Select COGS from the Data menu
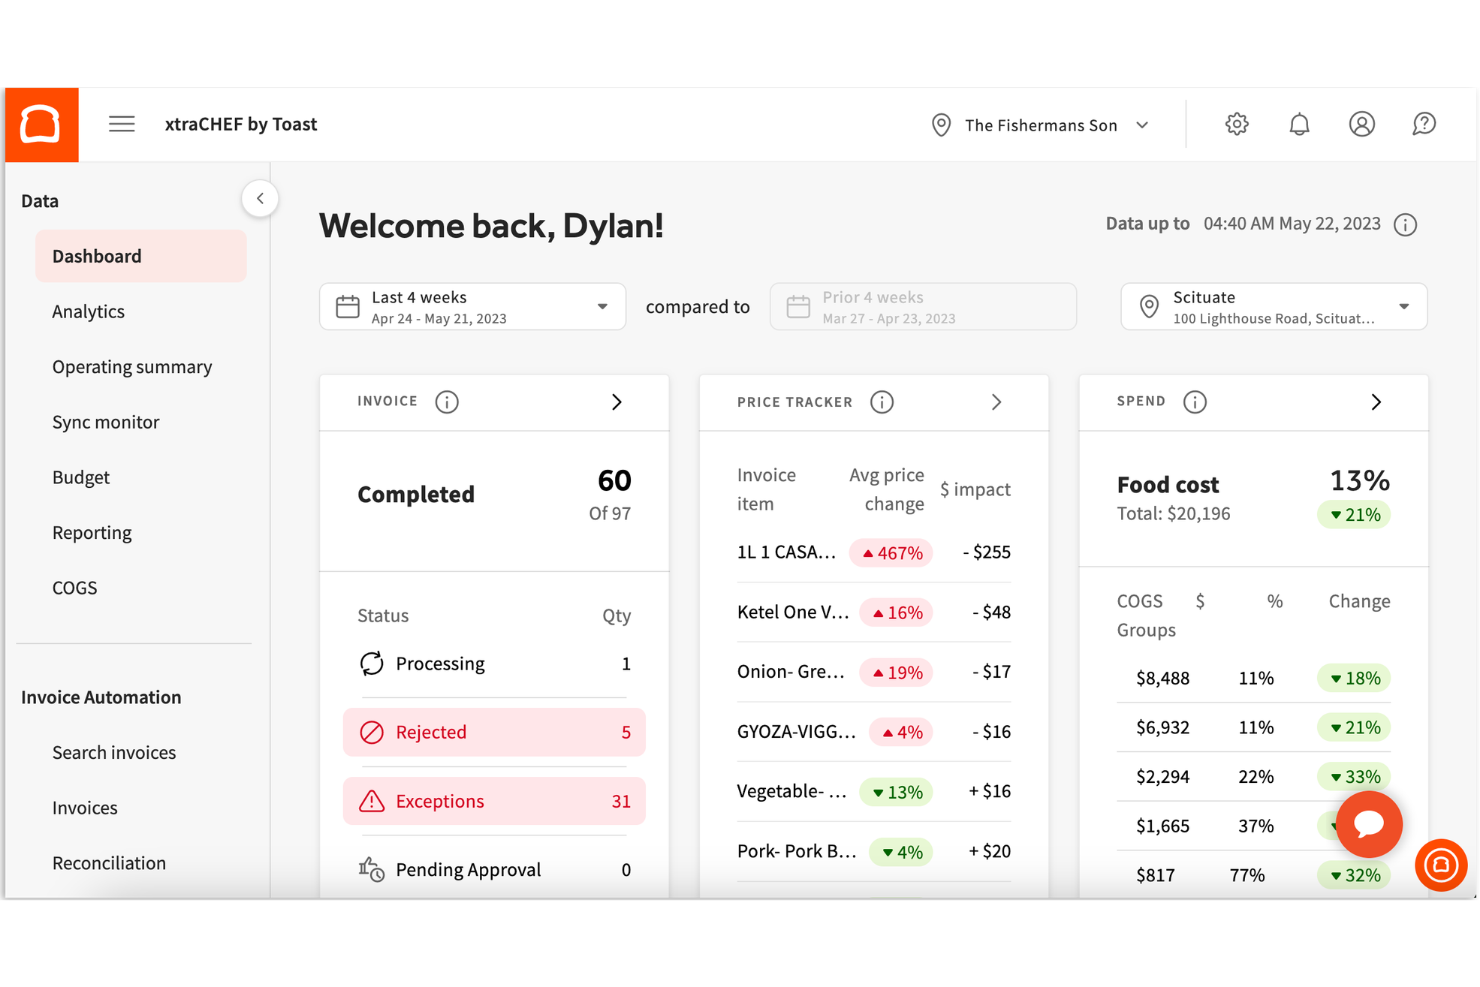The height and width of the screenshot is (987, 1480). pyautogui.click(x=74, y=587)
